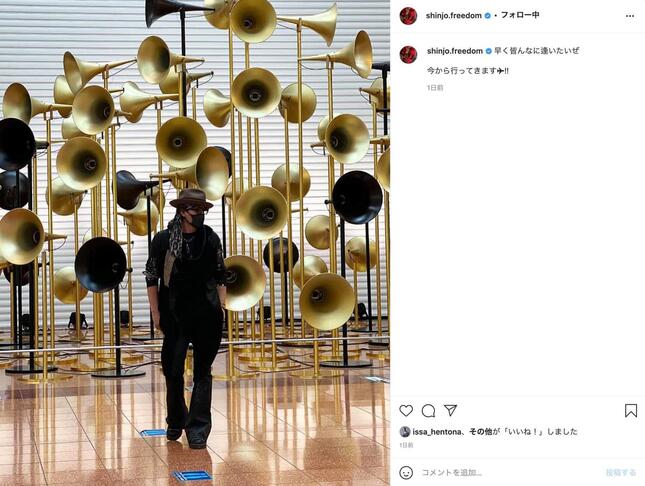
Task: Click the post photo of the horn installation
Action: 195,243
